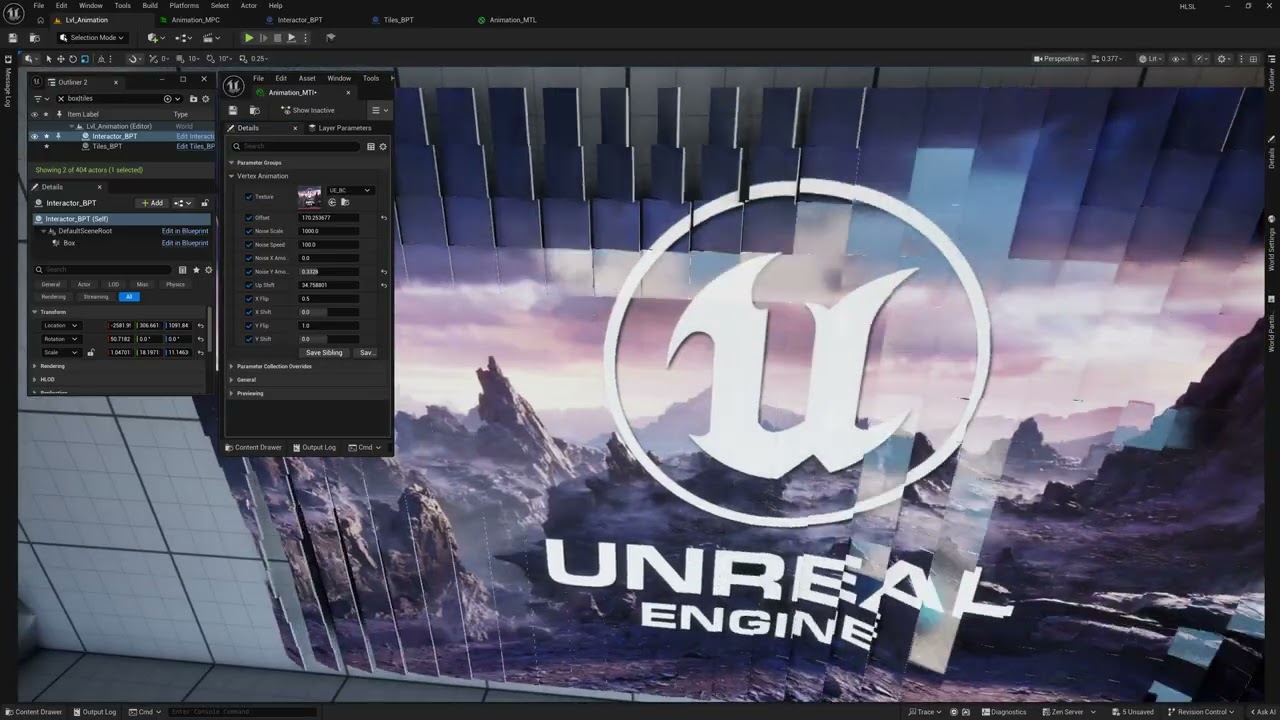Click Show Inactive button
This screenshot has width=1280, height=720.
coord(308,110)
